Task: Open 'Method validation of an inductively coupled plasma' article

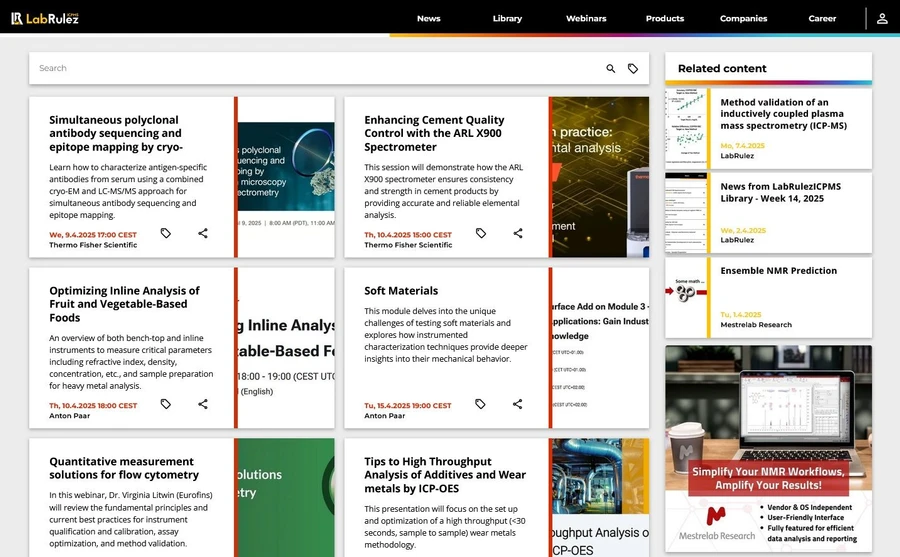Action: 783,114
